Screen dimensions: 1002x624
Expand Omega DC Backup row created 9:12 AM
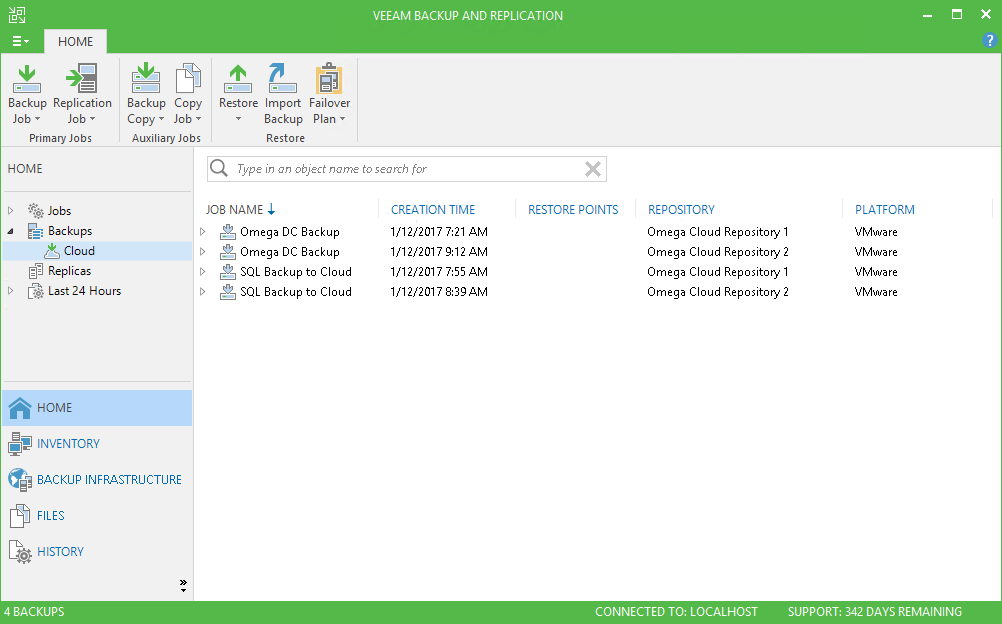[203, 252]
